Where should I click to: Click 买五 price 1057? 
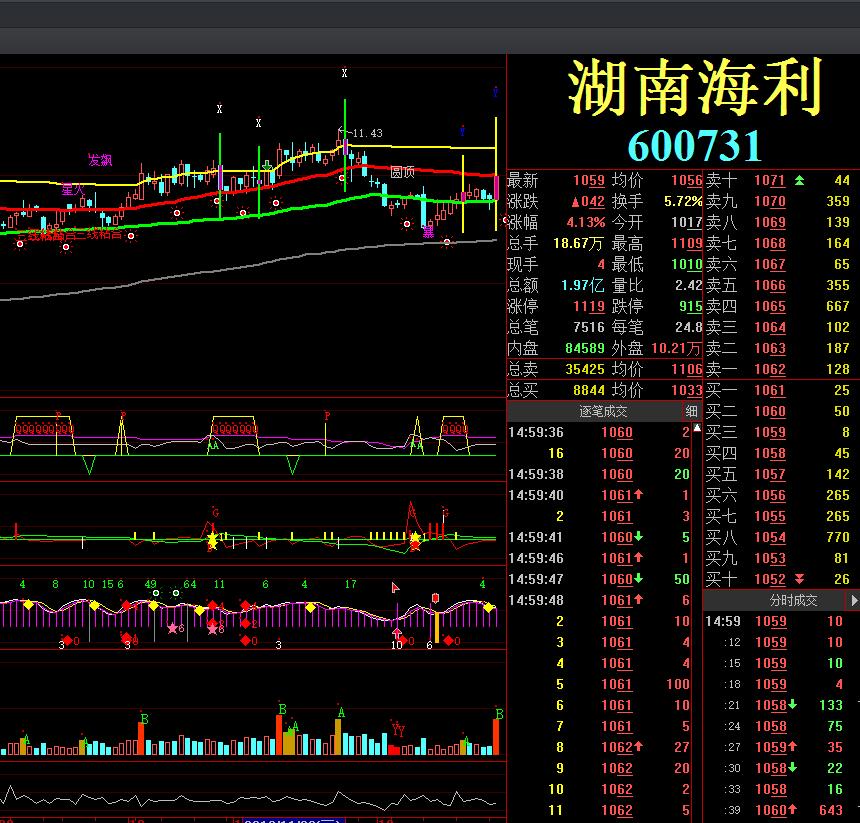770,474
